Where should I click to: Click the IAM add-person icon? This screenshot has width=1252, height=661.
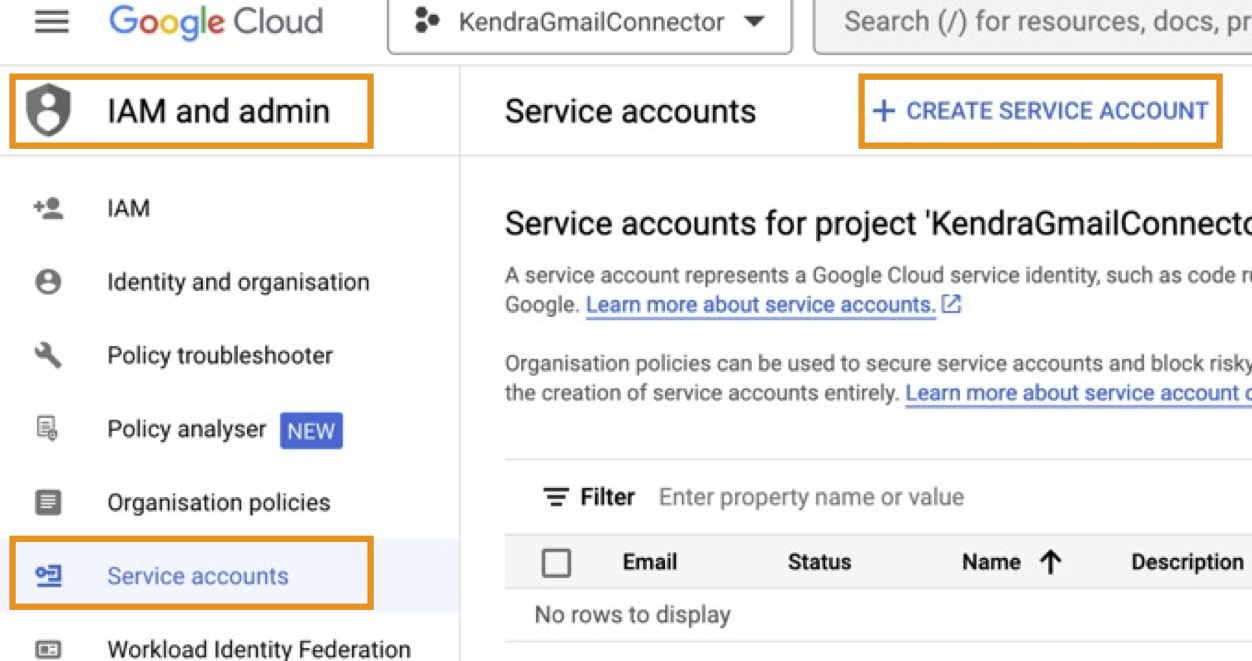pos(48,209)
